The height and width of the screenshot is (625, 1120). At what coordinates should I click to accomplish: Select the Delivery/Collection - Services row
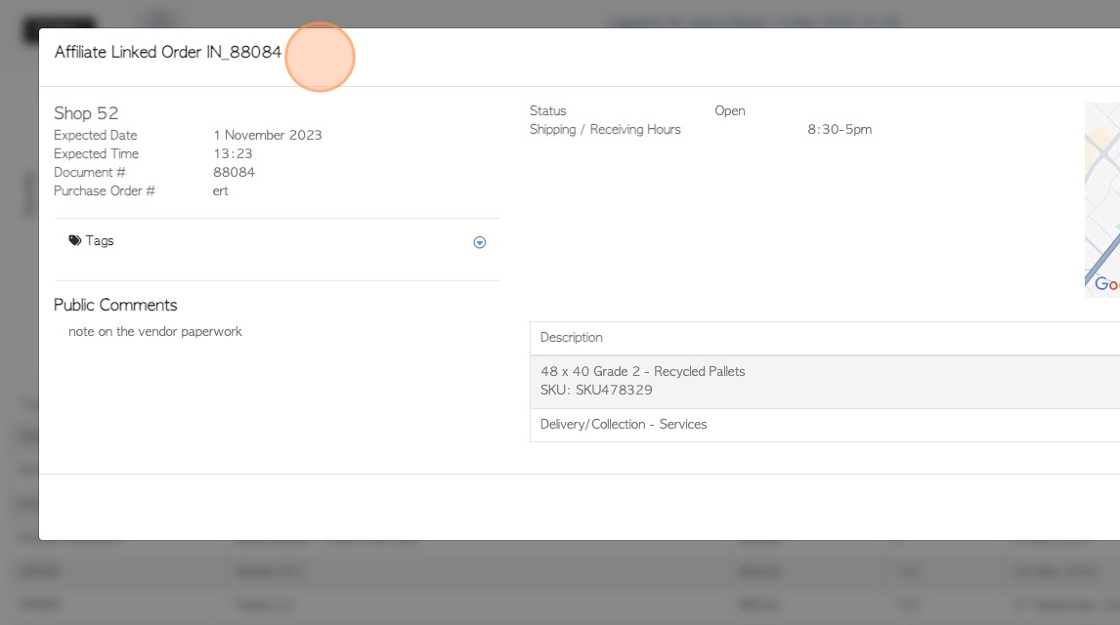coord(825,424)
